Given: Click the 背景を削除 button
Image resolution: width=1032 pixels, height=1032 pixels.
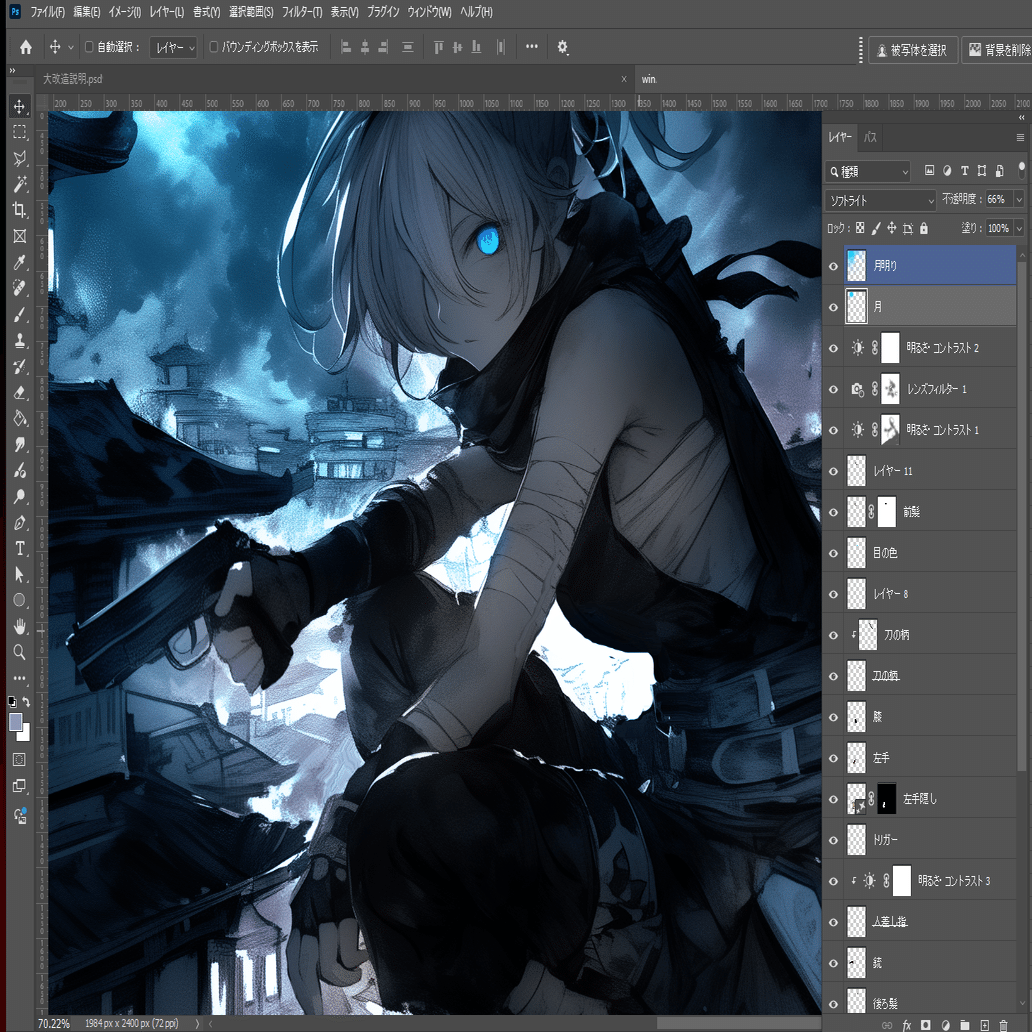Looking at the screenshot, I should (998, 50).
